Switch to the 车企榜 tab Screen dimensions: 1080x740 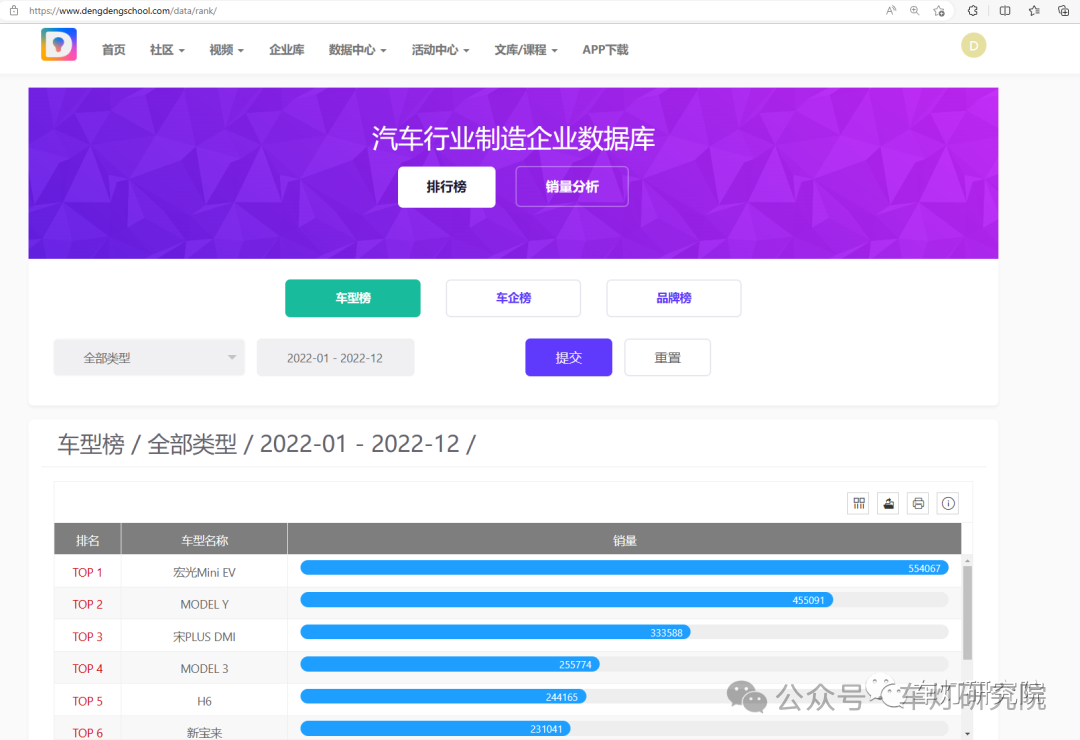click(x=513, y=298)
